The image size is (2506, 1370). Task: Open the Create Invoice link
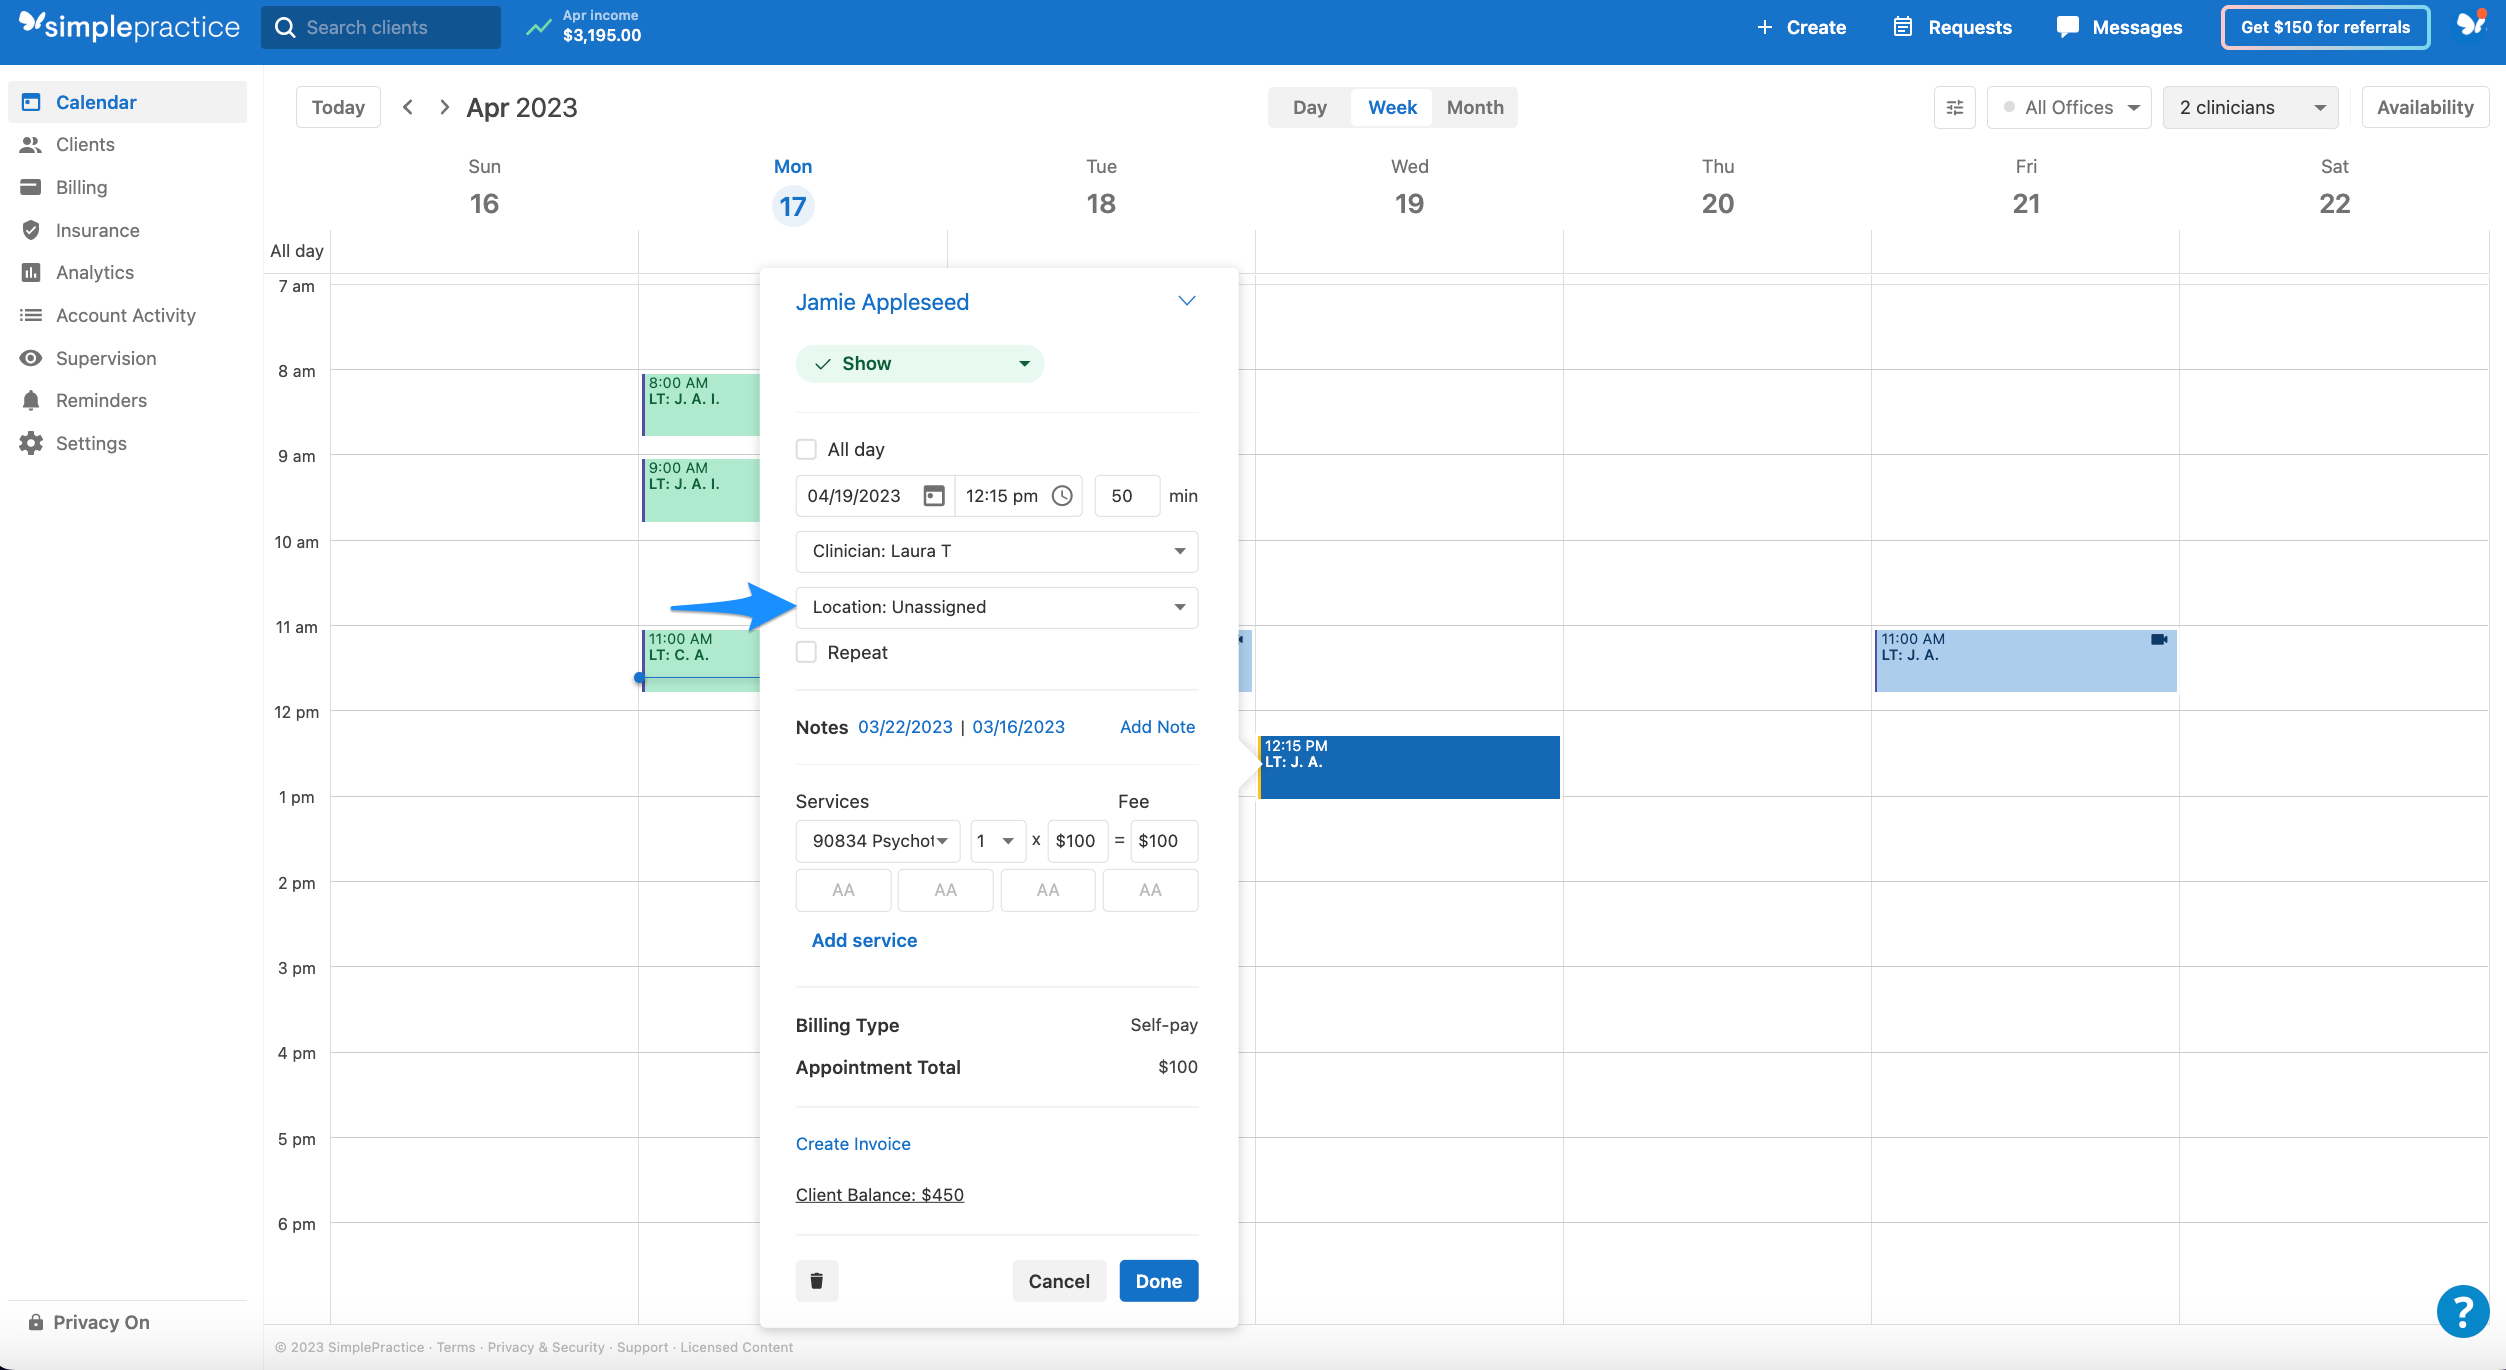(x=853, y=1143)
